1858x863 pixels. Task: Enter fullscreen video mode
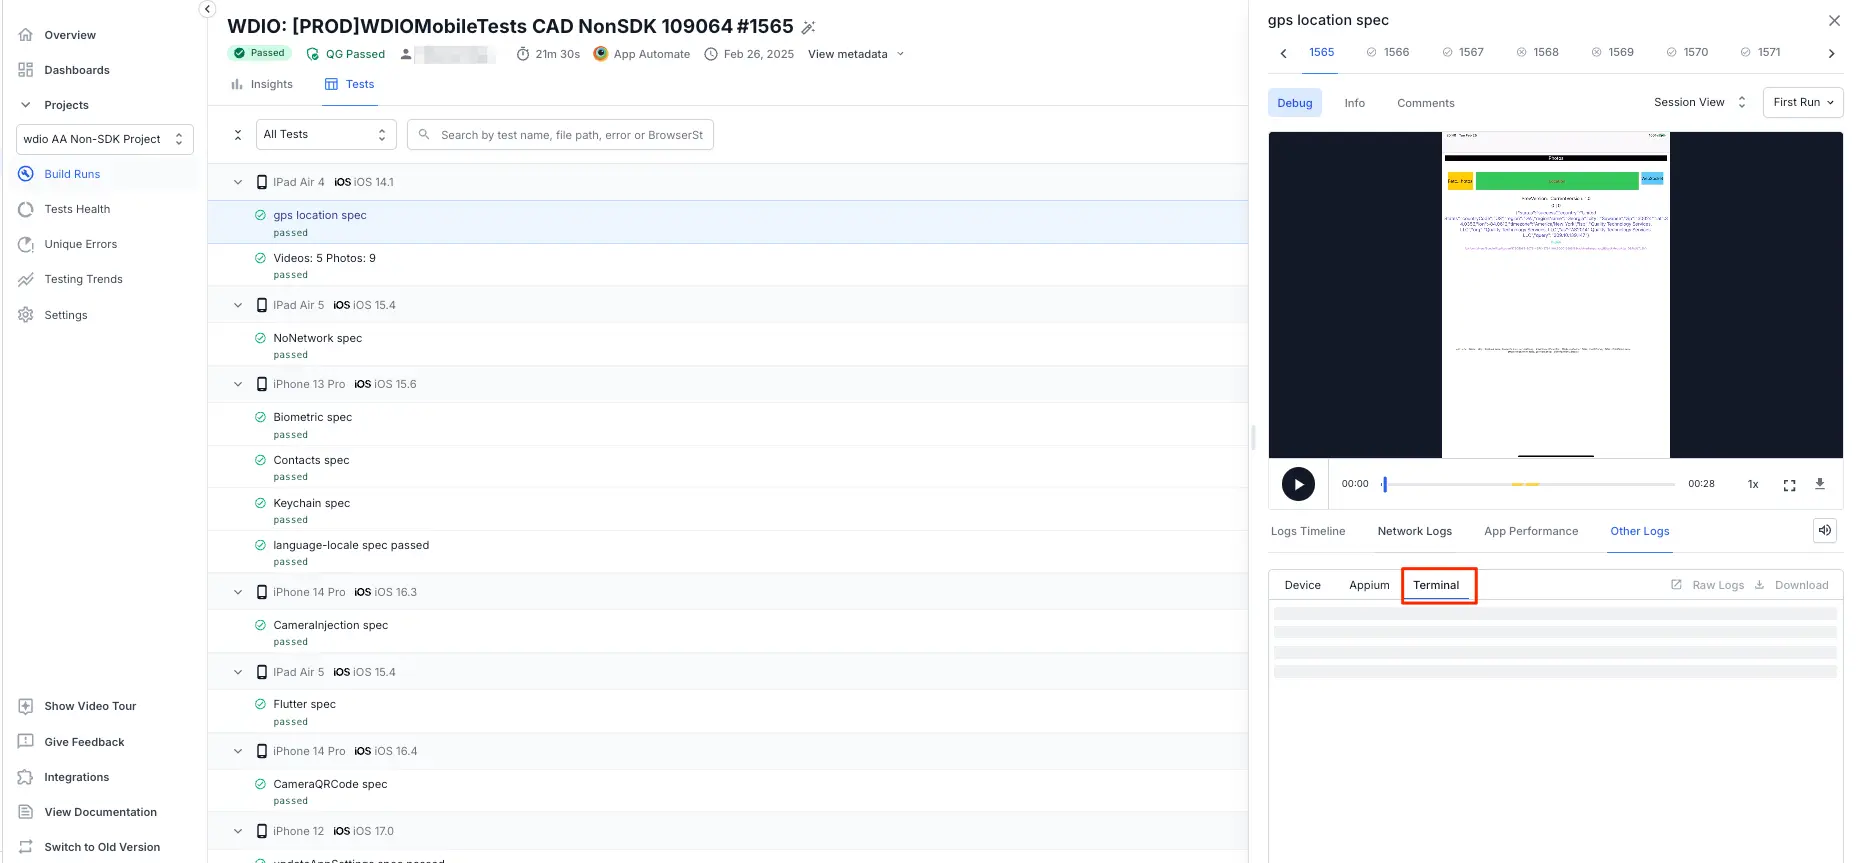(x=1789, y=485)
